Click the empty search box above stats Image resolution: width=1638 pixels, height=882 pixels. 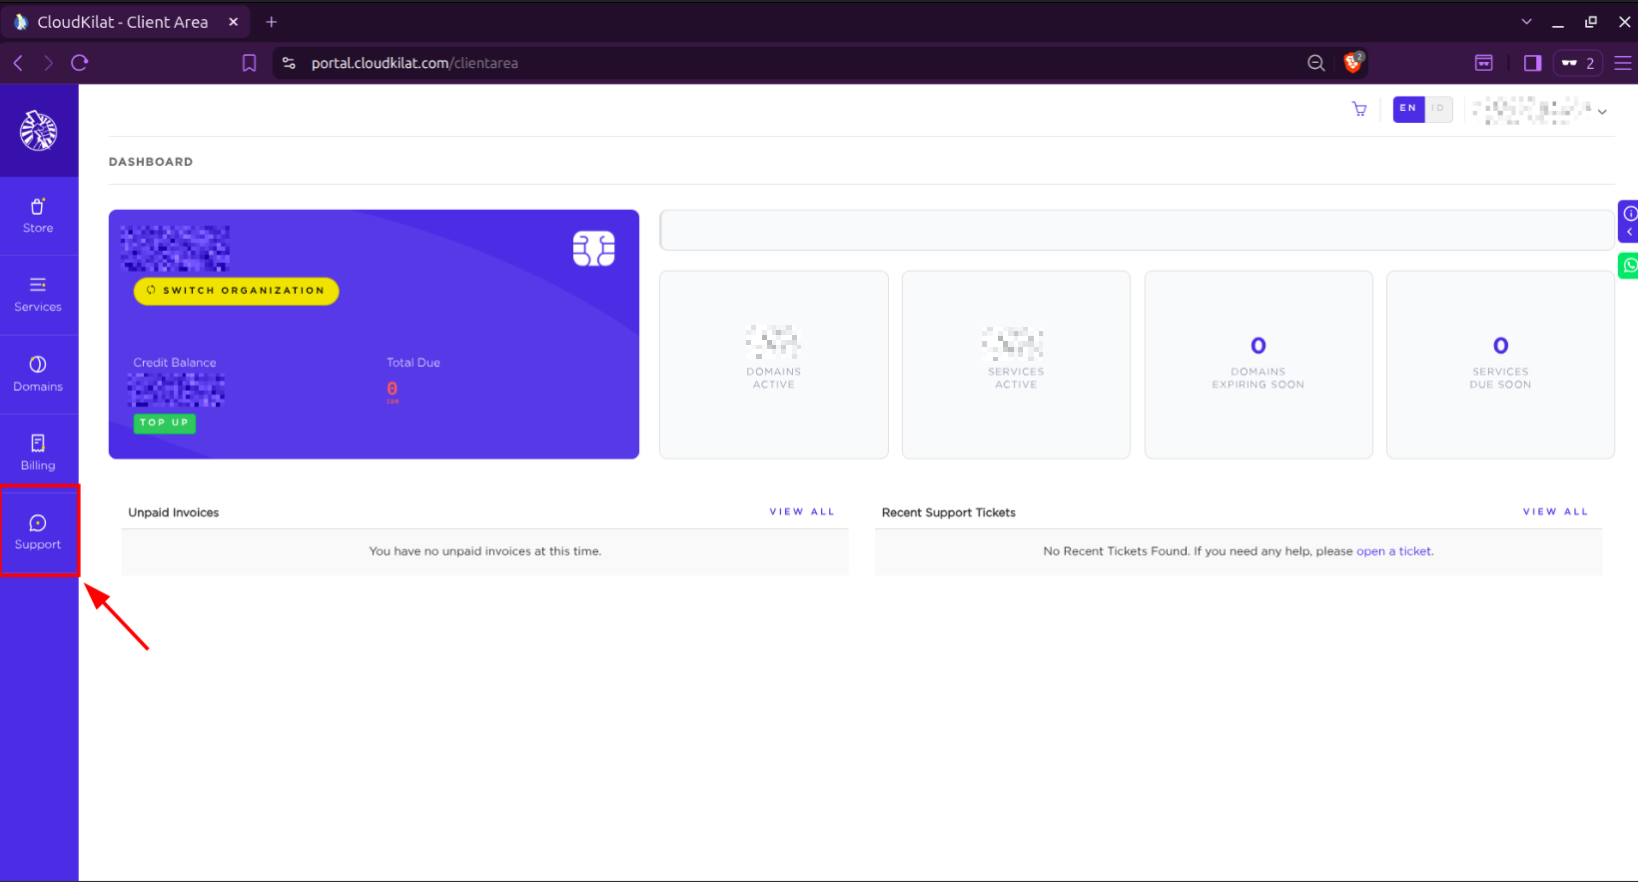click(1137, 230)
